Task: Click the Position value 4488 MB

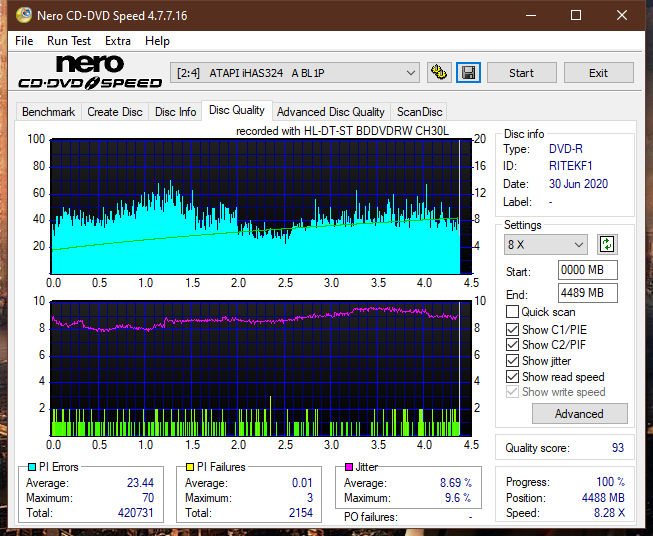Action: (603, 498)
